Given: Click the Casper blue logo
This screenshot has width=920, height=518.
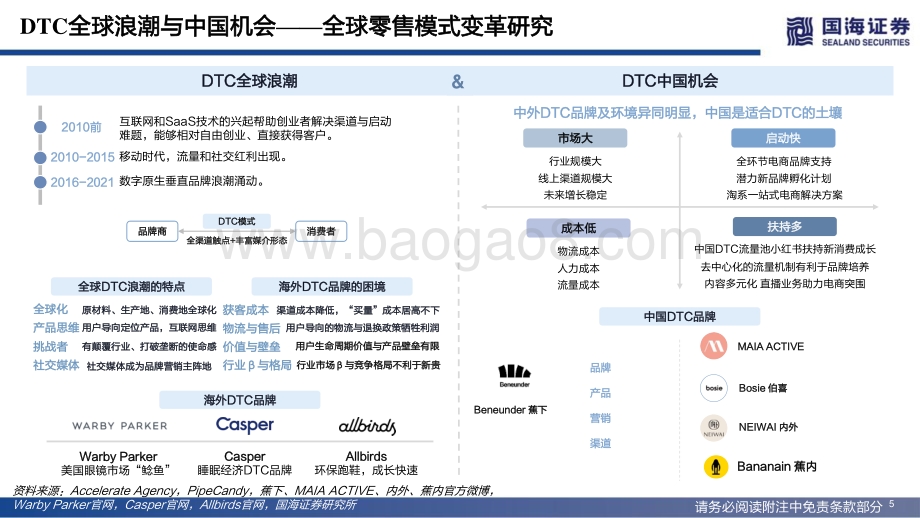Looking at the screenshot, I should pyautogui.click(x=245, y=424).
